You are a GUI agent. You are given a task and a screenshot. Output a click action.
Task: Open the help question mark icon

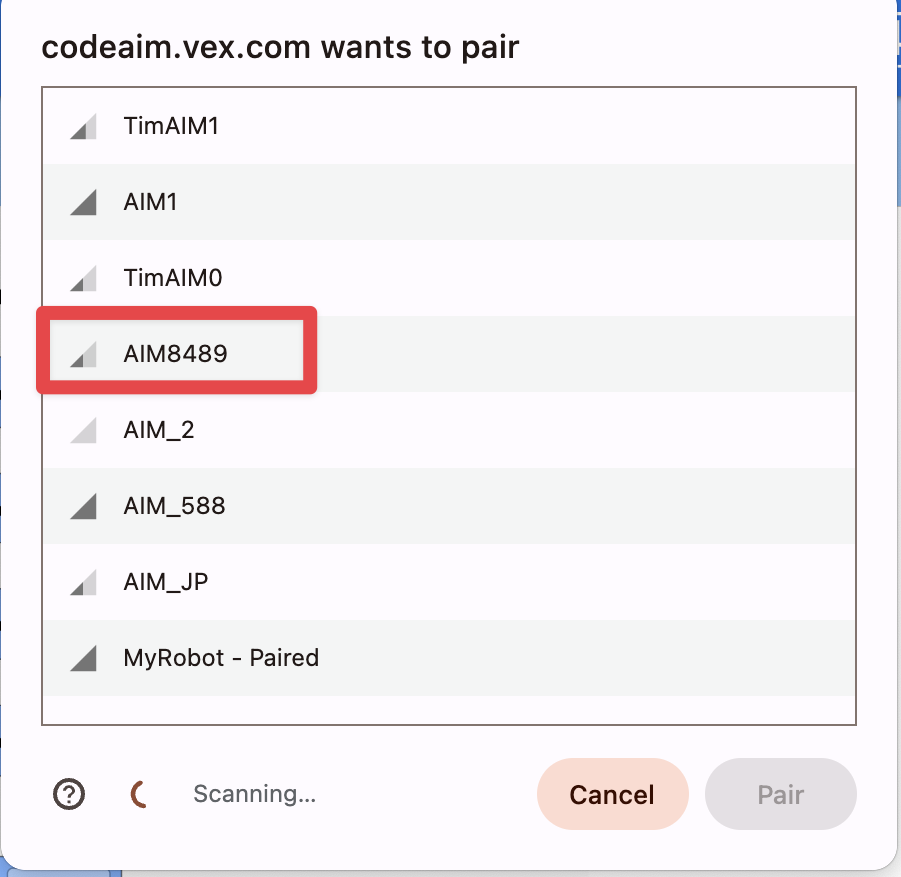[x=68, y=794]
